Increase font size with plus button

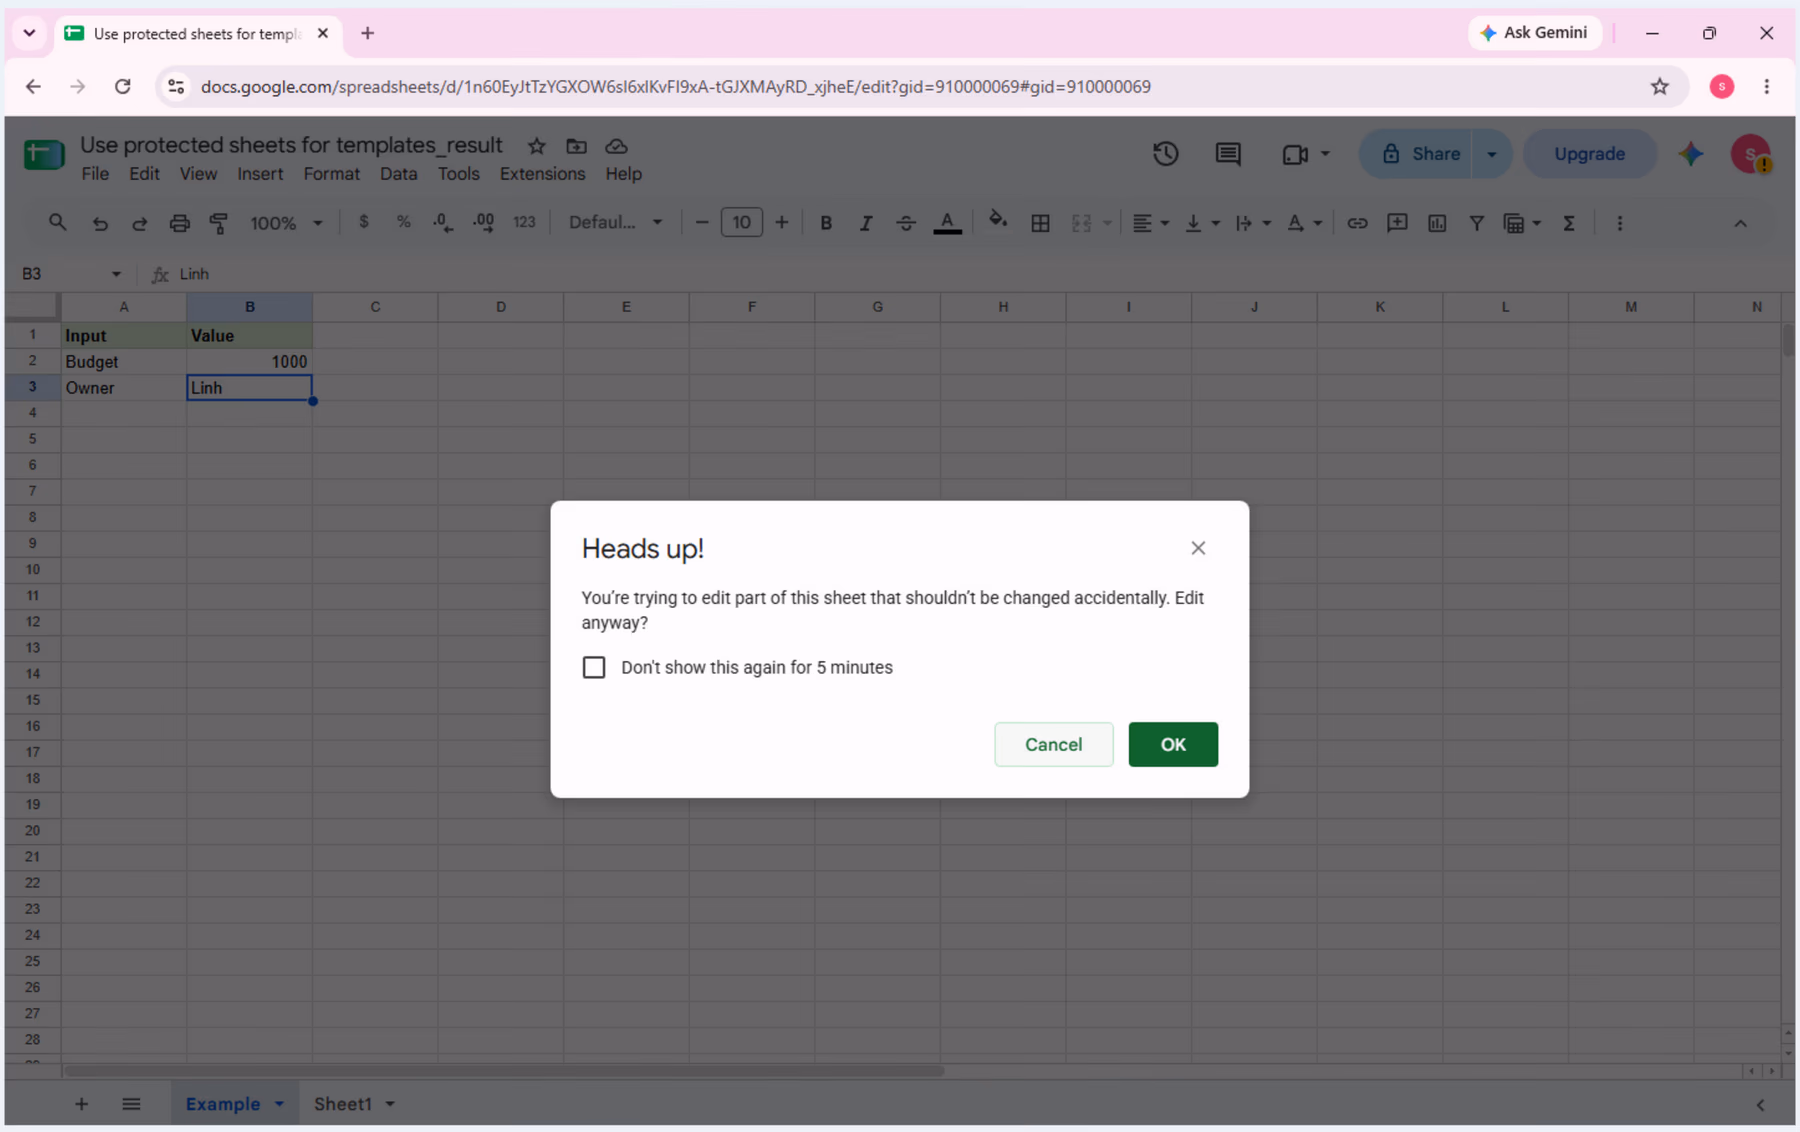pyautogui.click(x=782, y=222)
